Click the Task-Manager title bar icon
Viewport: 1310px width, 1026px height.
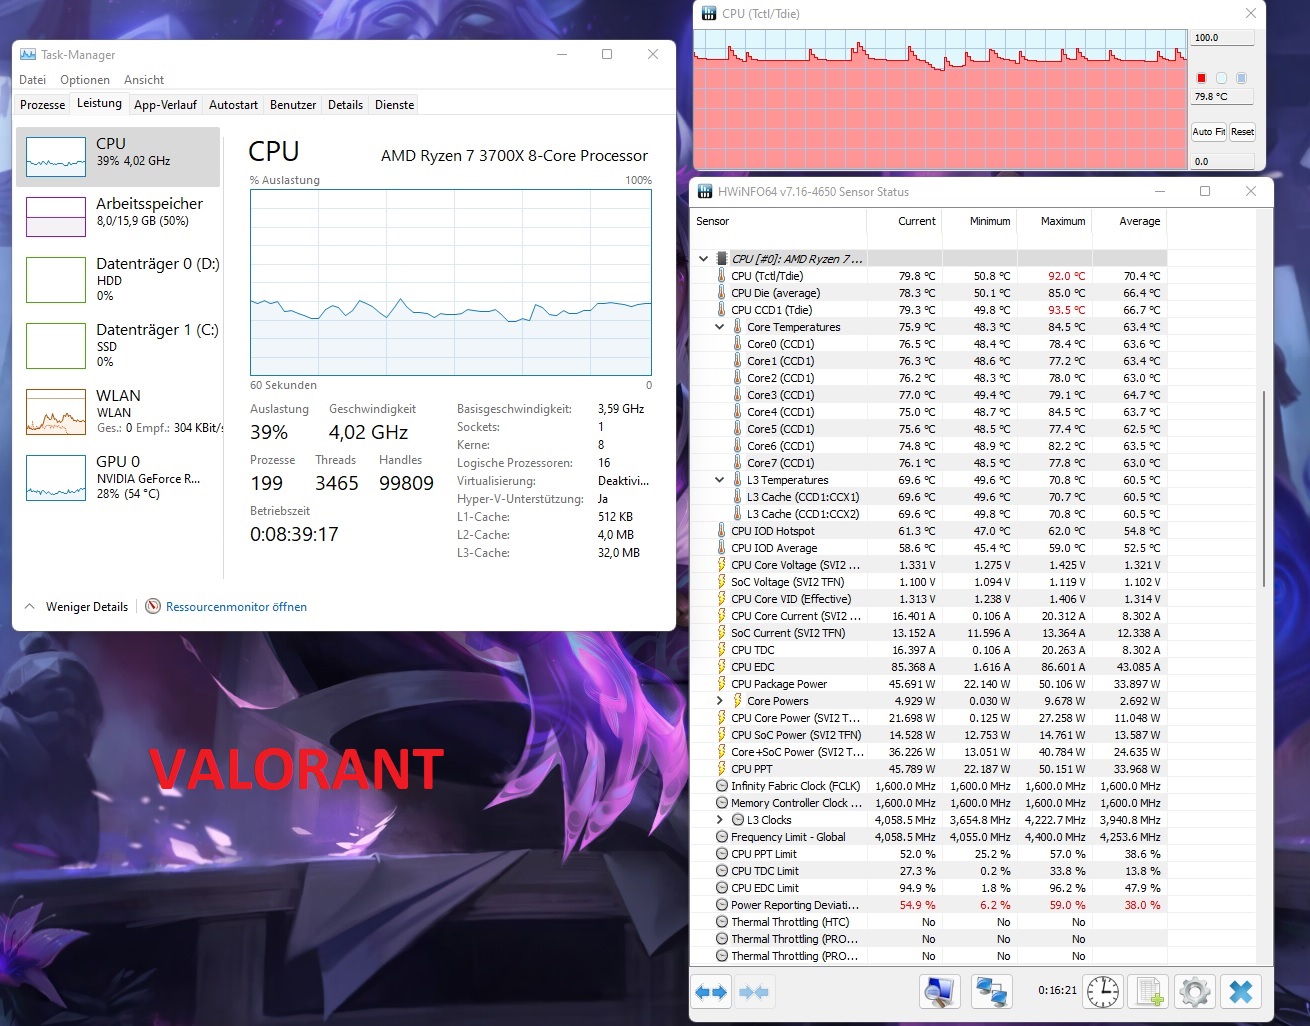(x=28, y=55)
